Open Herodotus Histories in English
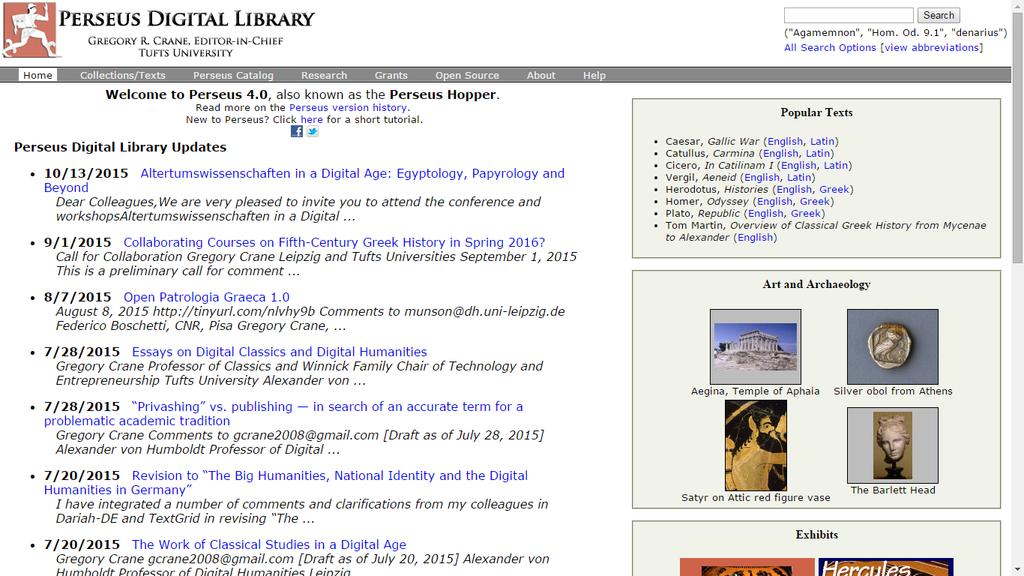This screenshot has height=576, width=1024. click(x=794, y=189)
